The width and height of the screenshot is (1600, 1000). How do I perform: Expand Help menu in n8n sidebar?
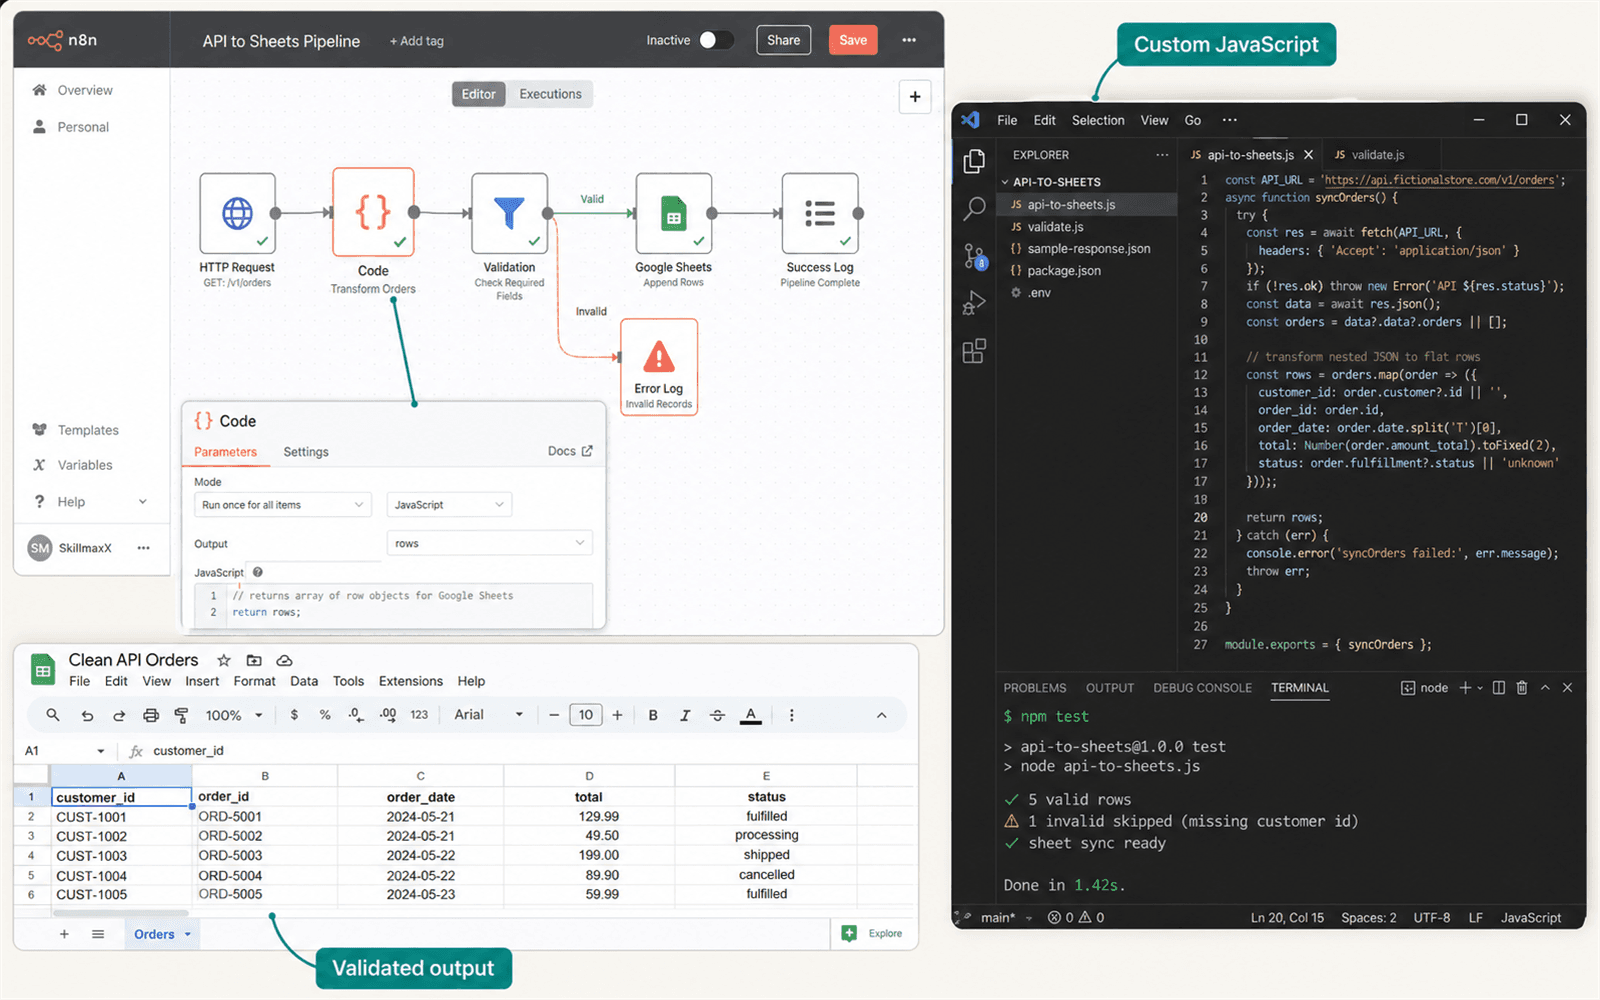coord(90,502)
